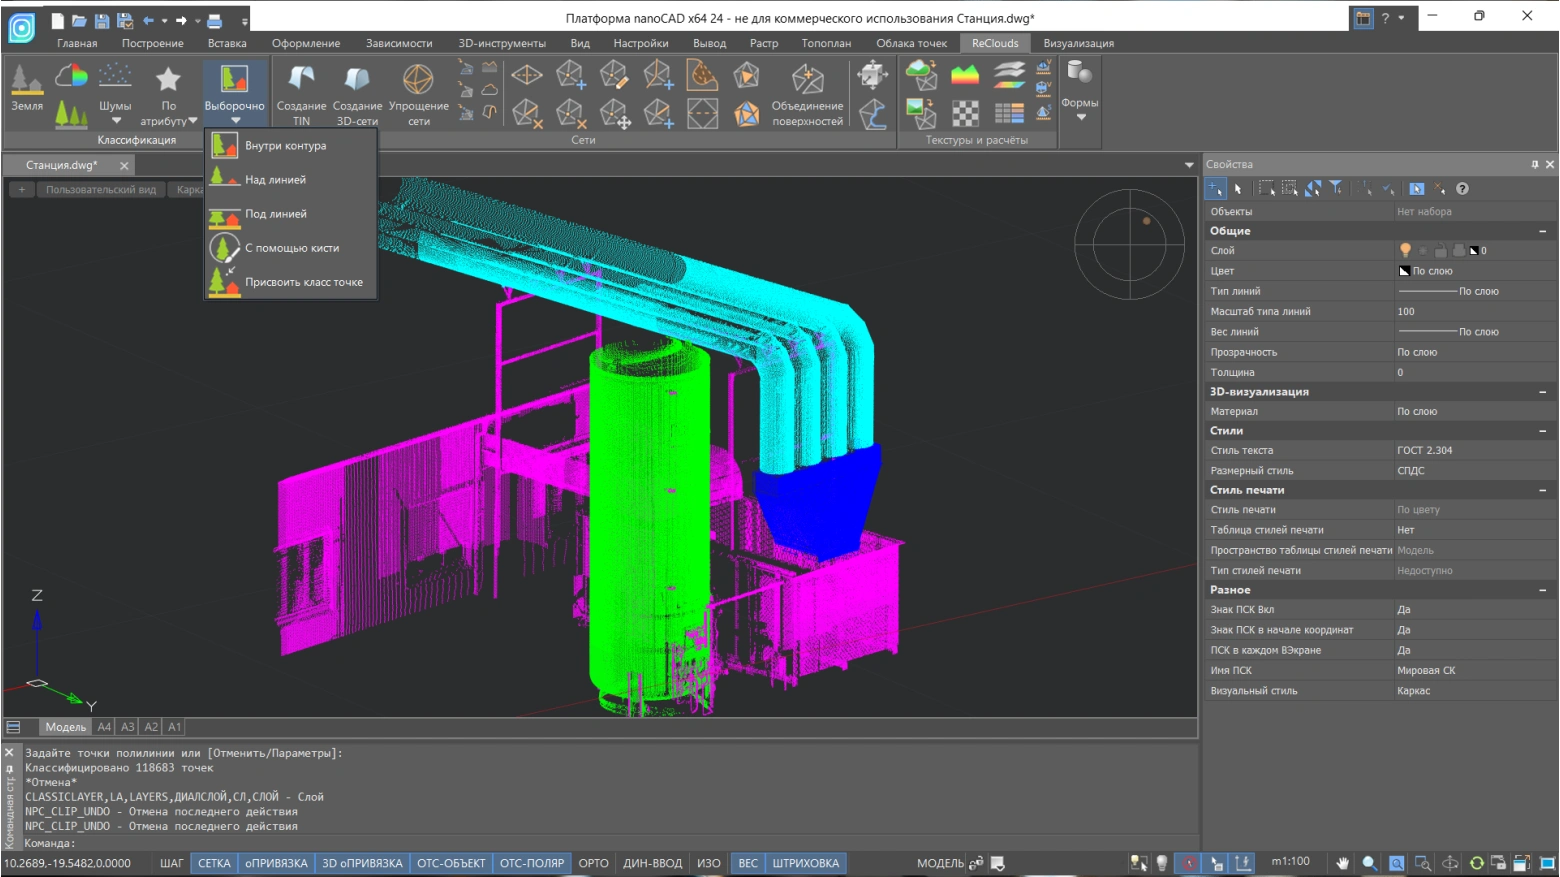
Task: Switch to the A4 layout tab
Action: click(x=104, y=727)
